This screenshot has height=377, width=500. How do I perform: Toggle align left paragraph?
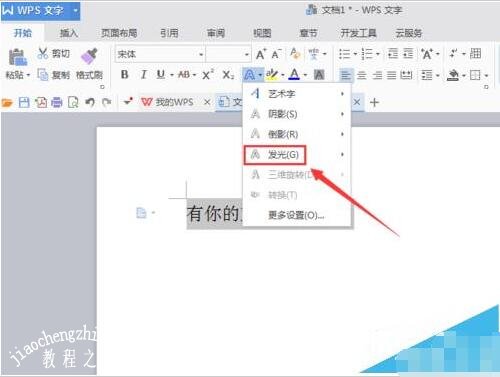click(x=346, y=75)
